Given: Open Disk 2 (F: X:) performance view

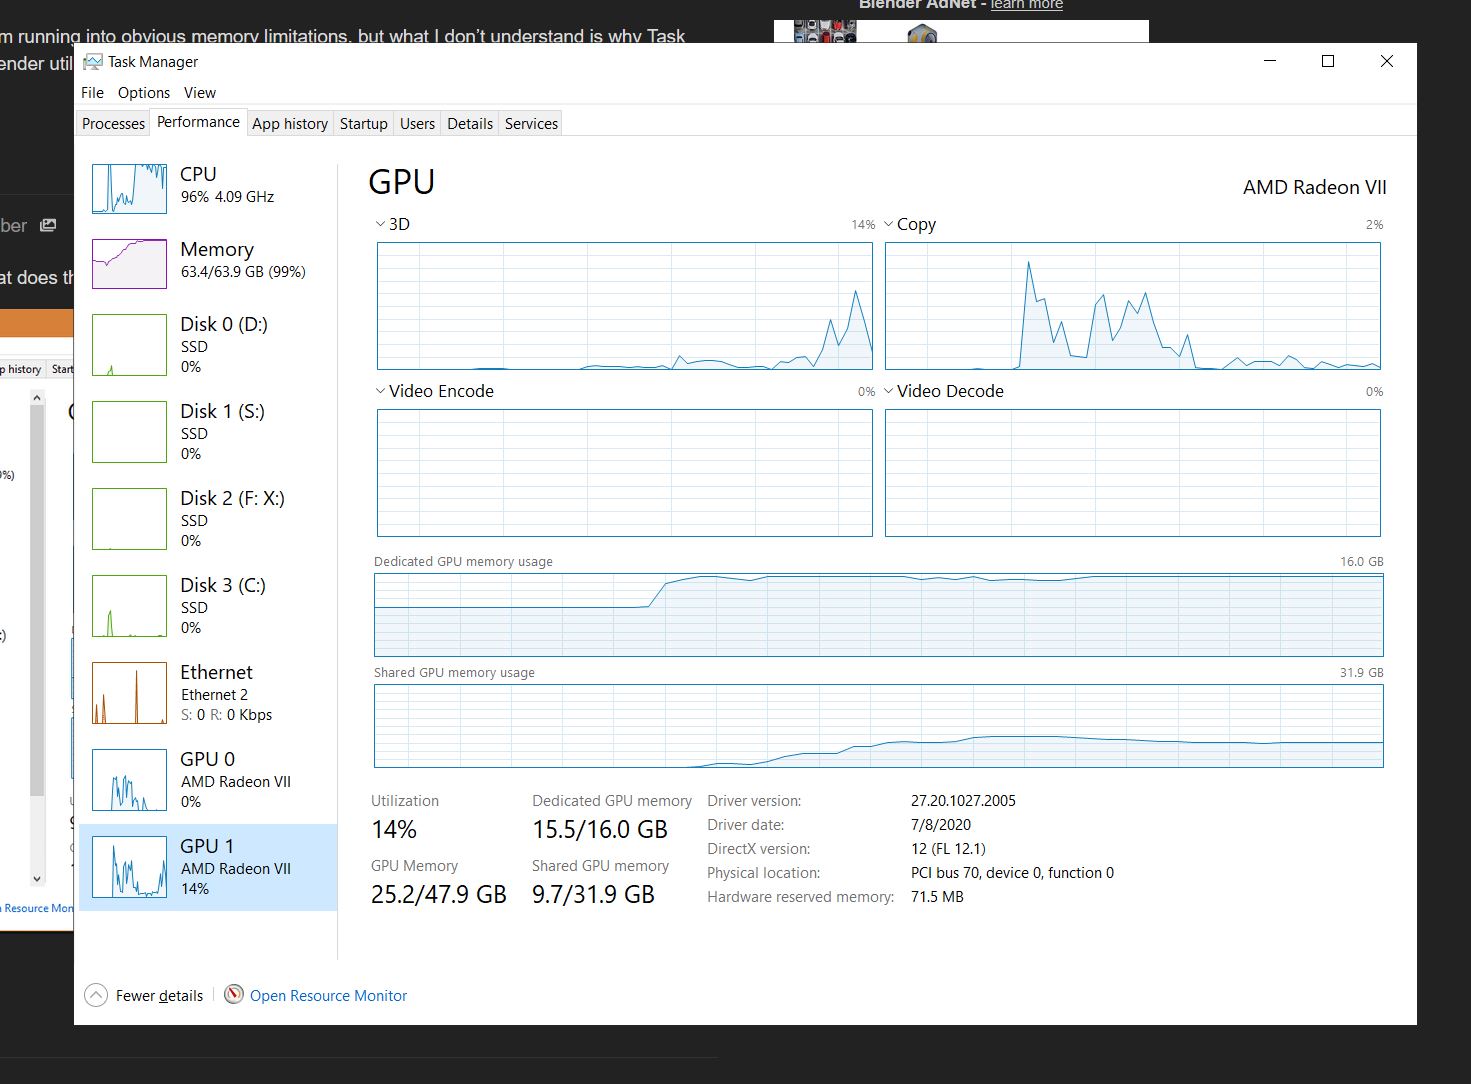Looking at the screenshot, I should point(208,519).
